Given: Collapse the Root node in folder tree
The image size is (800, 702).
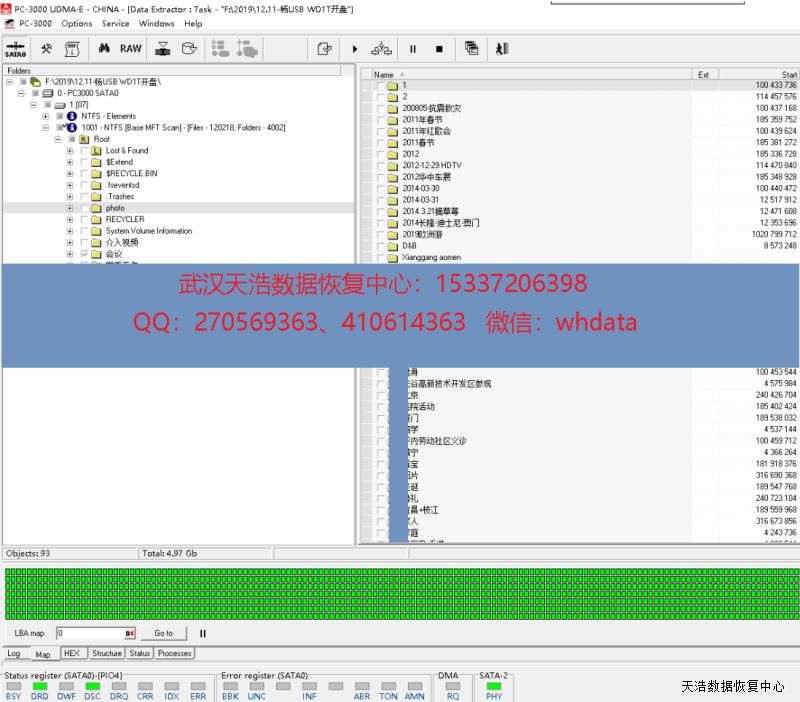Looking at the screenshot, I should pos(58,139).
